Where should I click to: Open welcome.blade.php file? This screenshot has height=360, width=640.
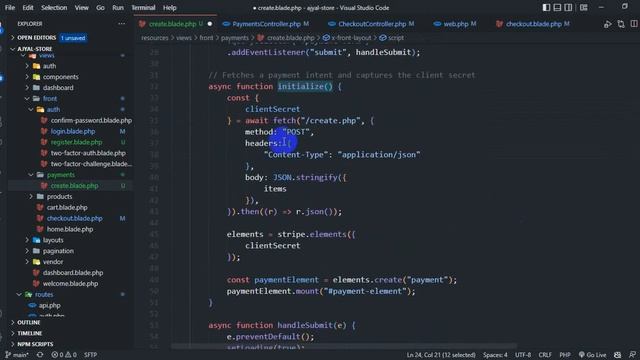[x=70, y=283]
